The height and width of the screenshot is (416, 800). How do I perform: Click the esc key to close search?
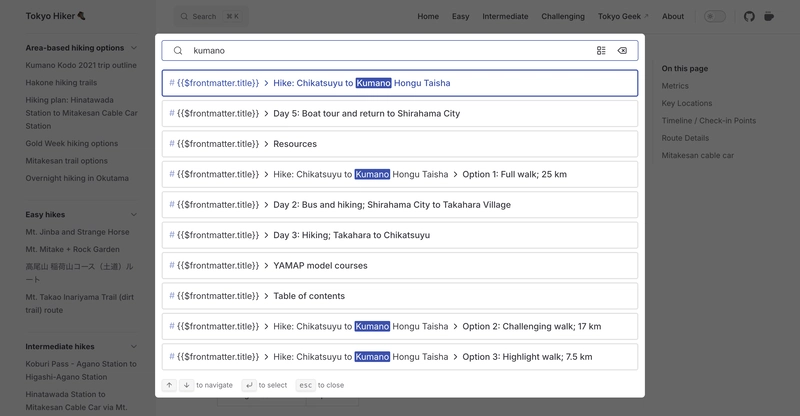(x=307, y=385)
